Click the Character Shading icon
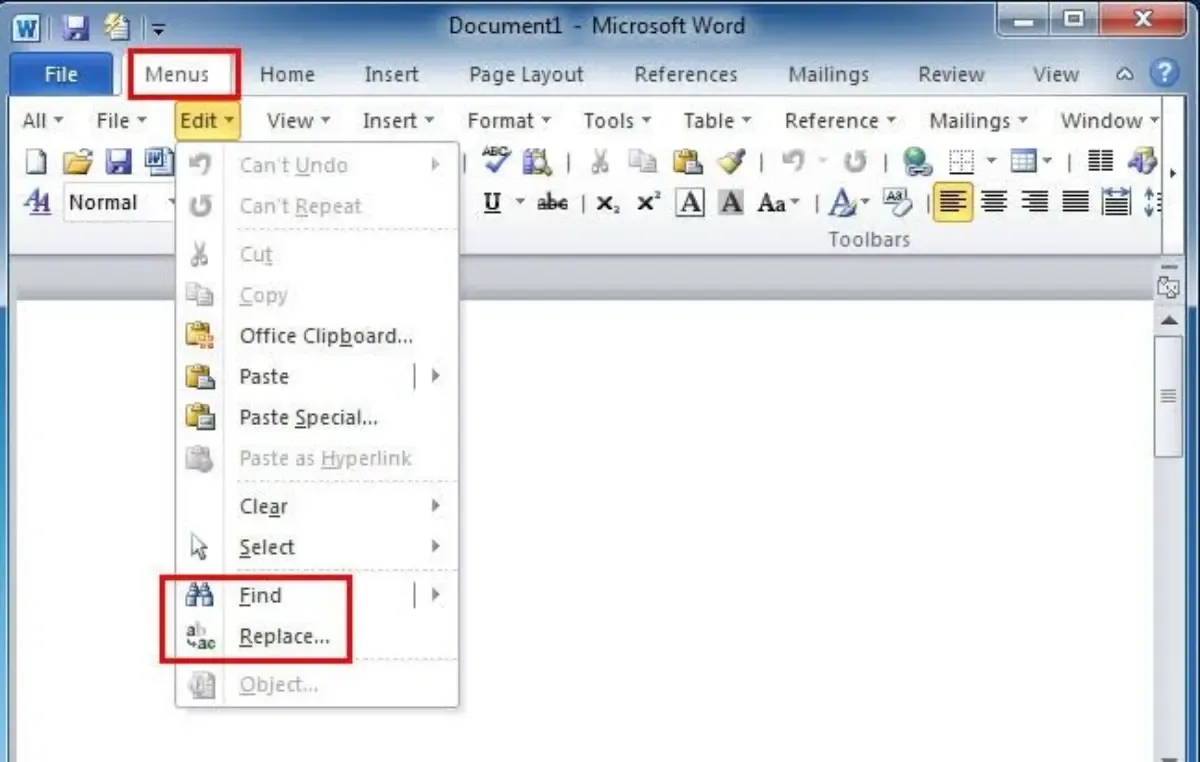The height and width of the screenshot is (762, 1200). click(x=732, y=203)
